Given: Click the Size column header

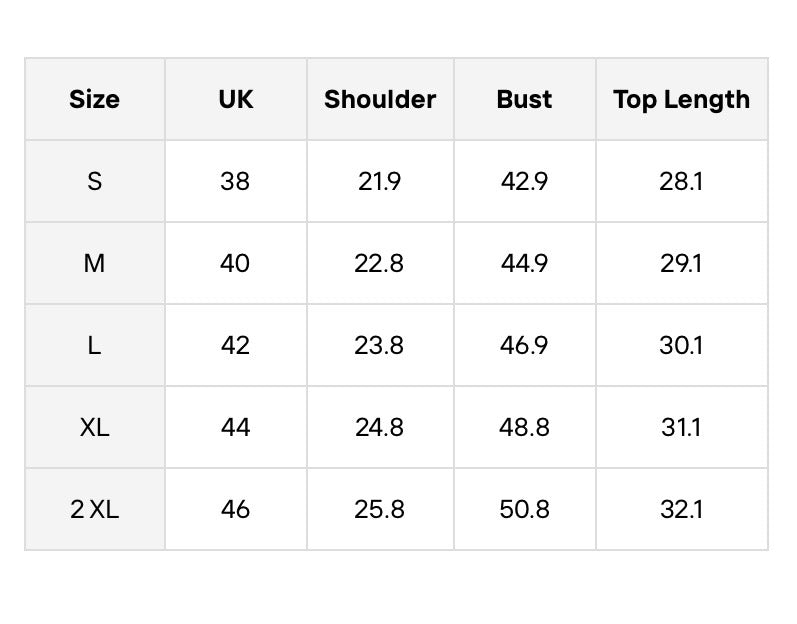Looking at the screenshot, I should [95, 99].
